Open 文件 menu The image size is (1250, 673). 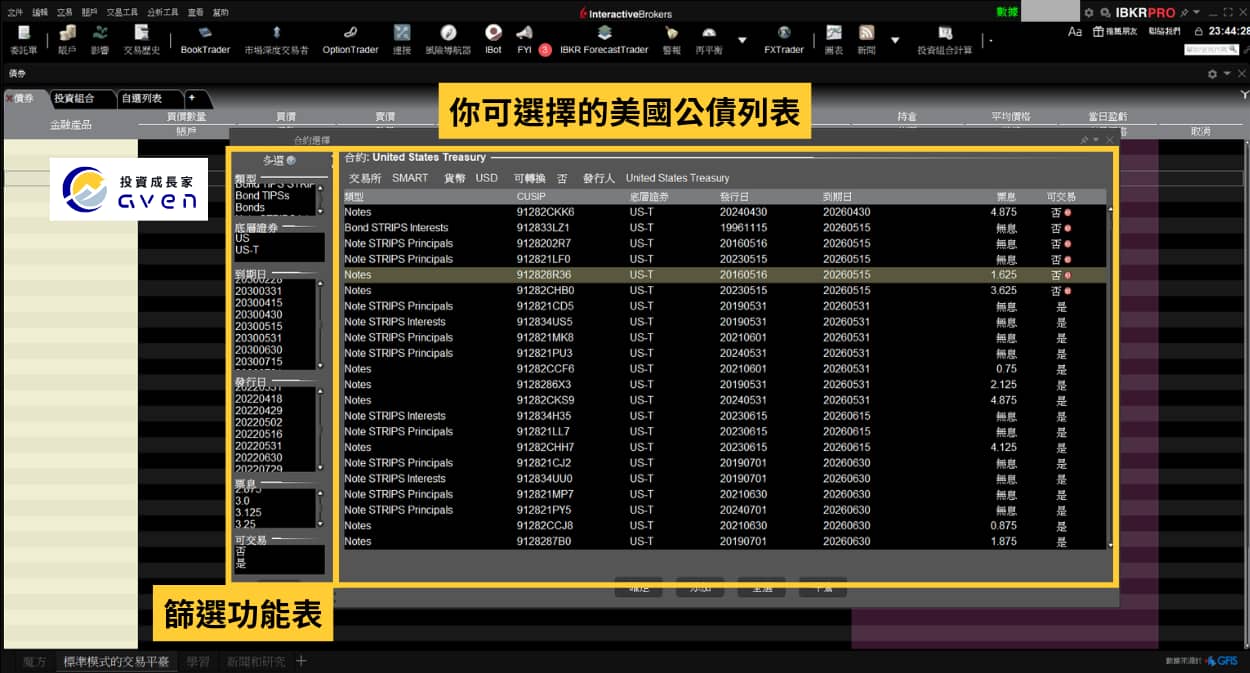[x=15, y=13]
